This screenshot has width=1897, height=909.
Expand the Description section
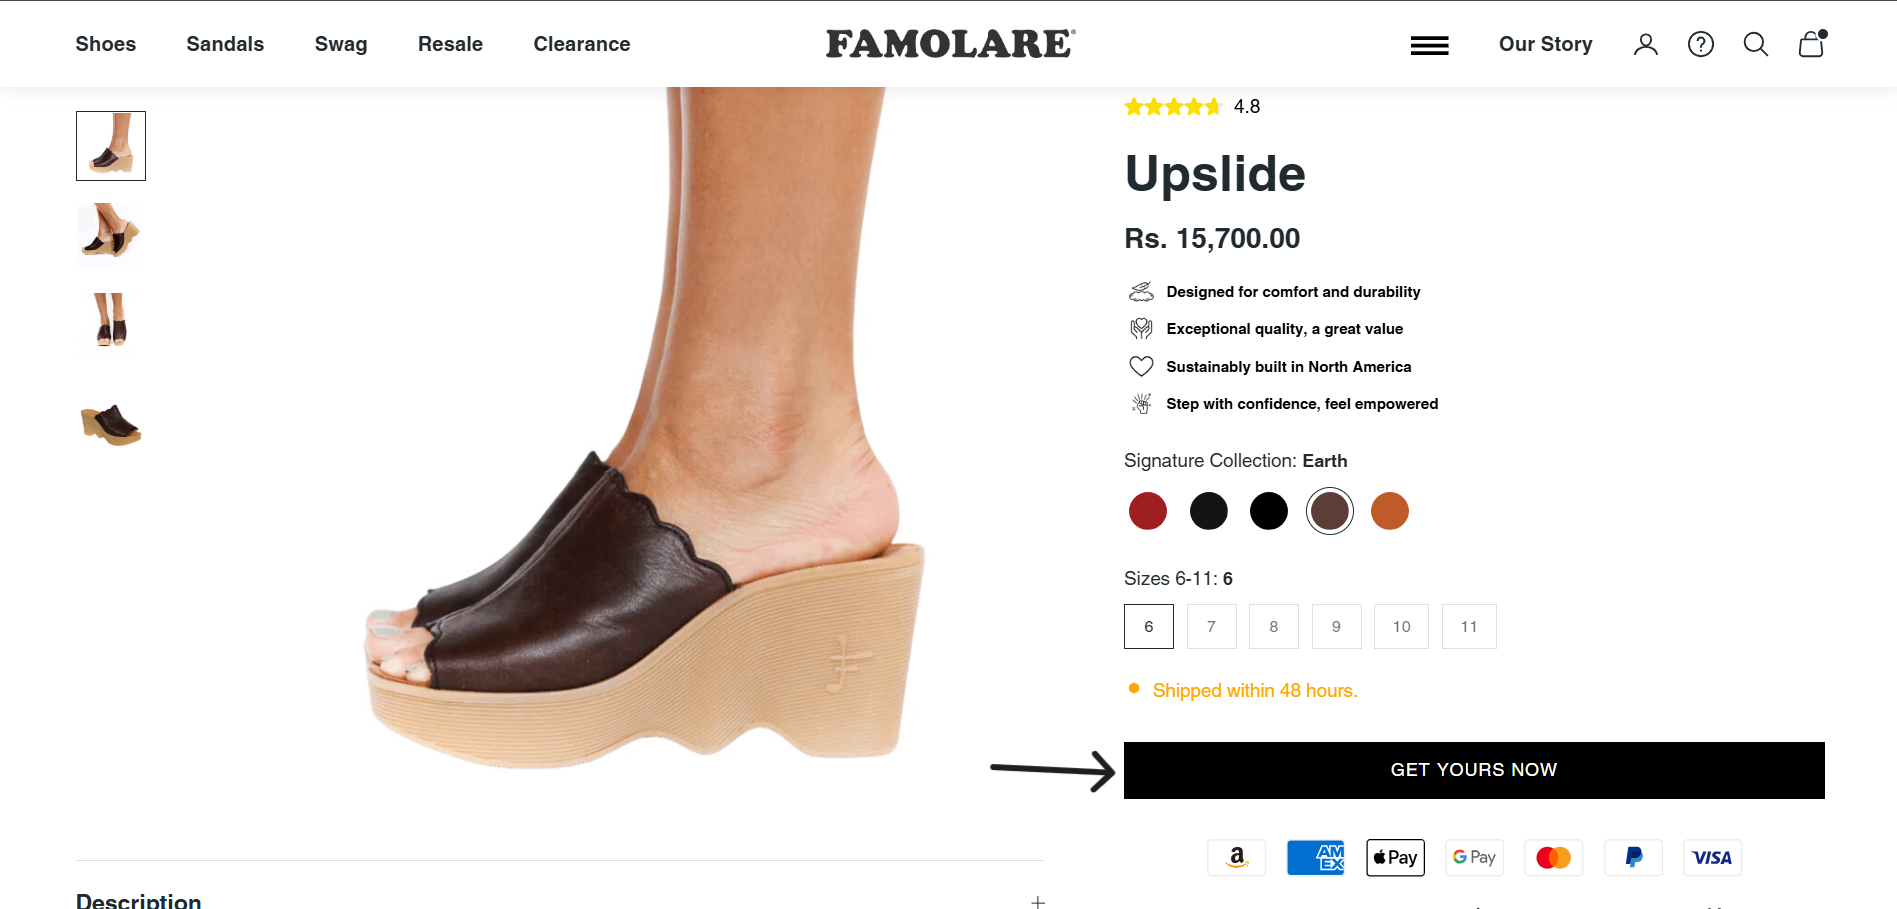tap(1038, 901)
